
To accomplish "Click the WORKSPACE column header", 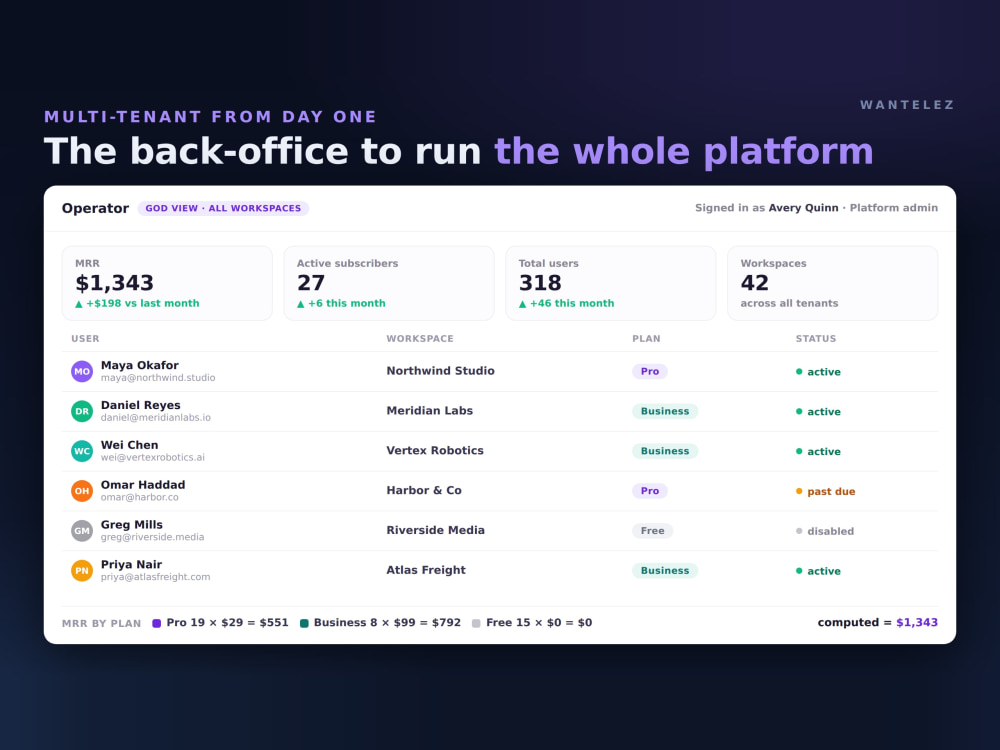I will pyautogui.click(x=420, y=339).
